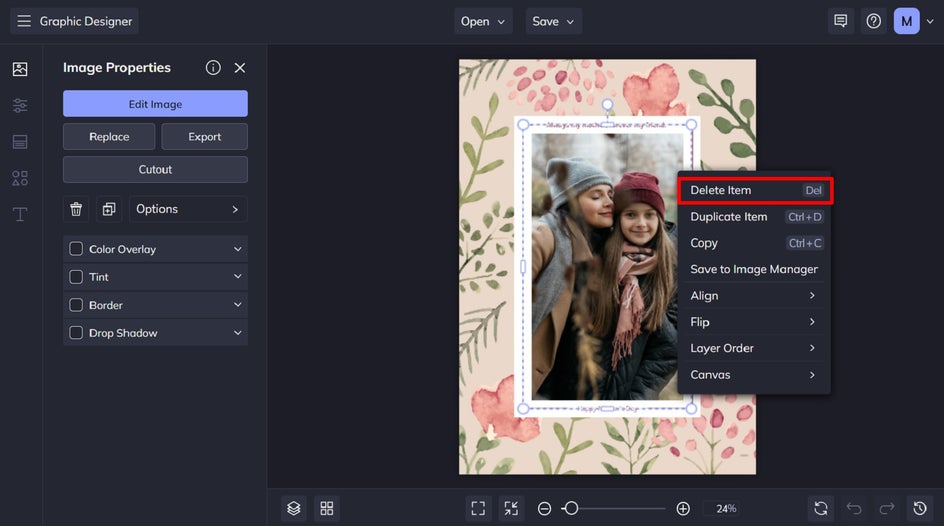
Task: Open the Layers panel icon
Action: point(293,509)
